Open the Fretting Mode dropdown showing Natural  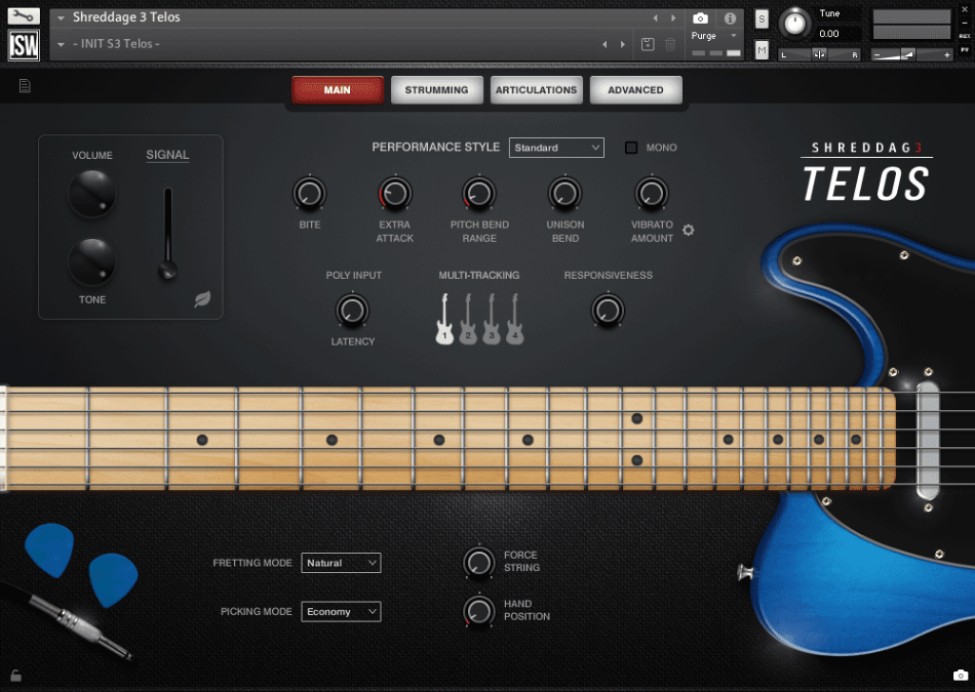pyautogui.click(x=341, y=563)
